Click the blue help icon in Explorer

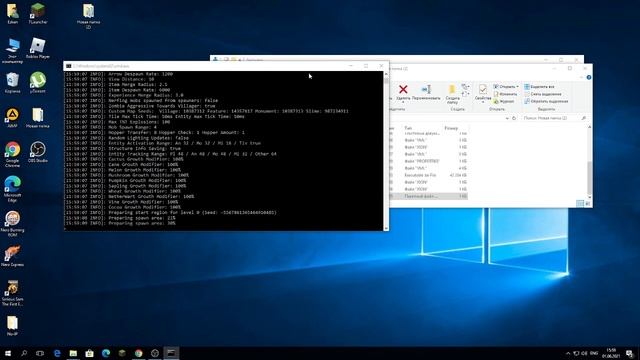click(589, 77)
